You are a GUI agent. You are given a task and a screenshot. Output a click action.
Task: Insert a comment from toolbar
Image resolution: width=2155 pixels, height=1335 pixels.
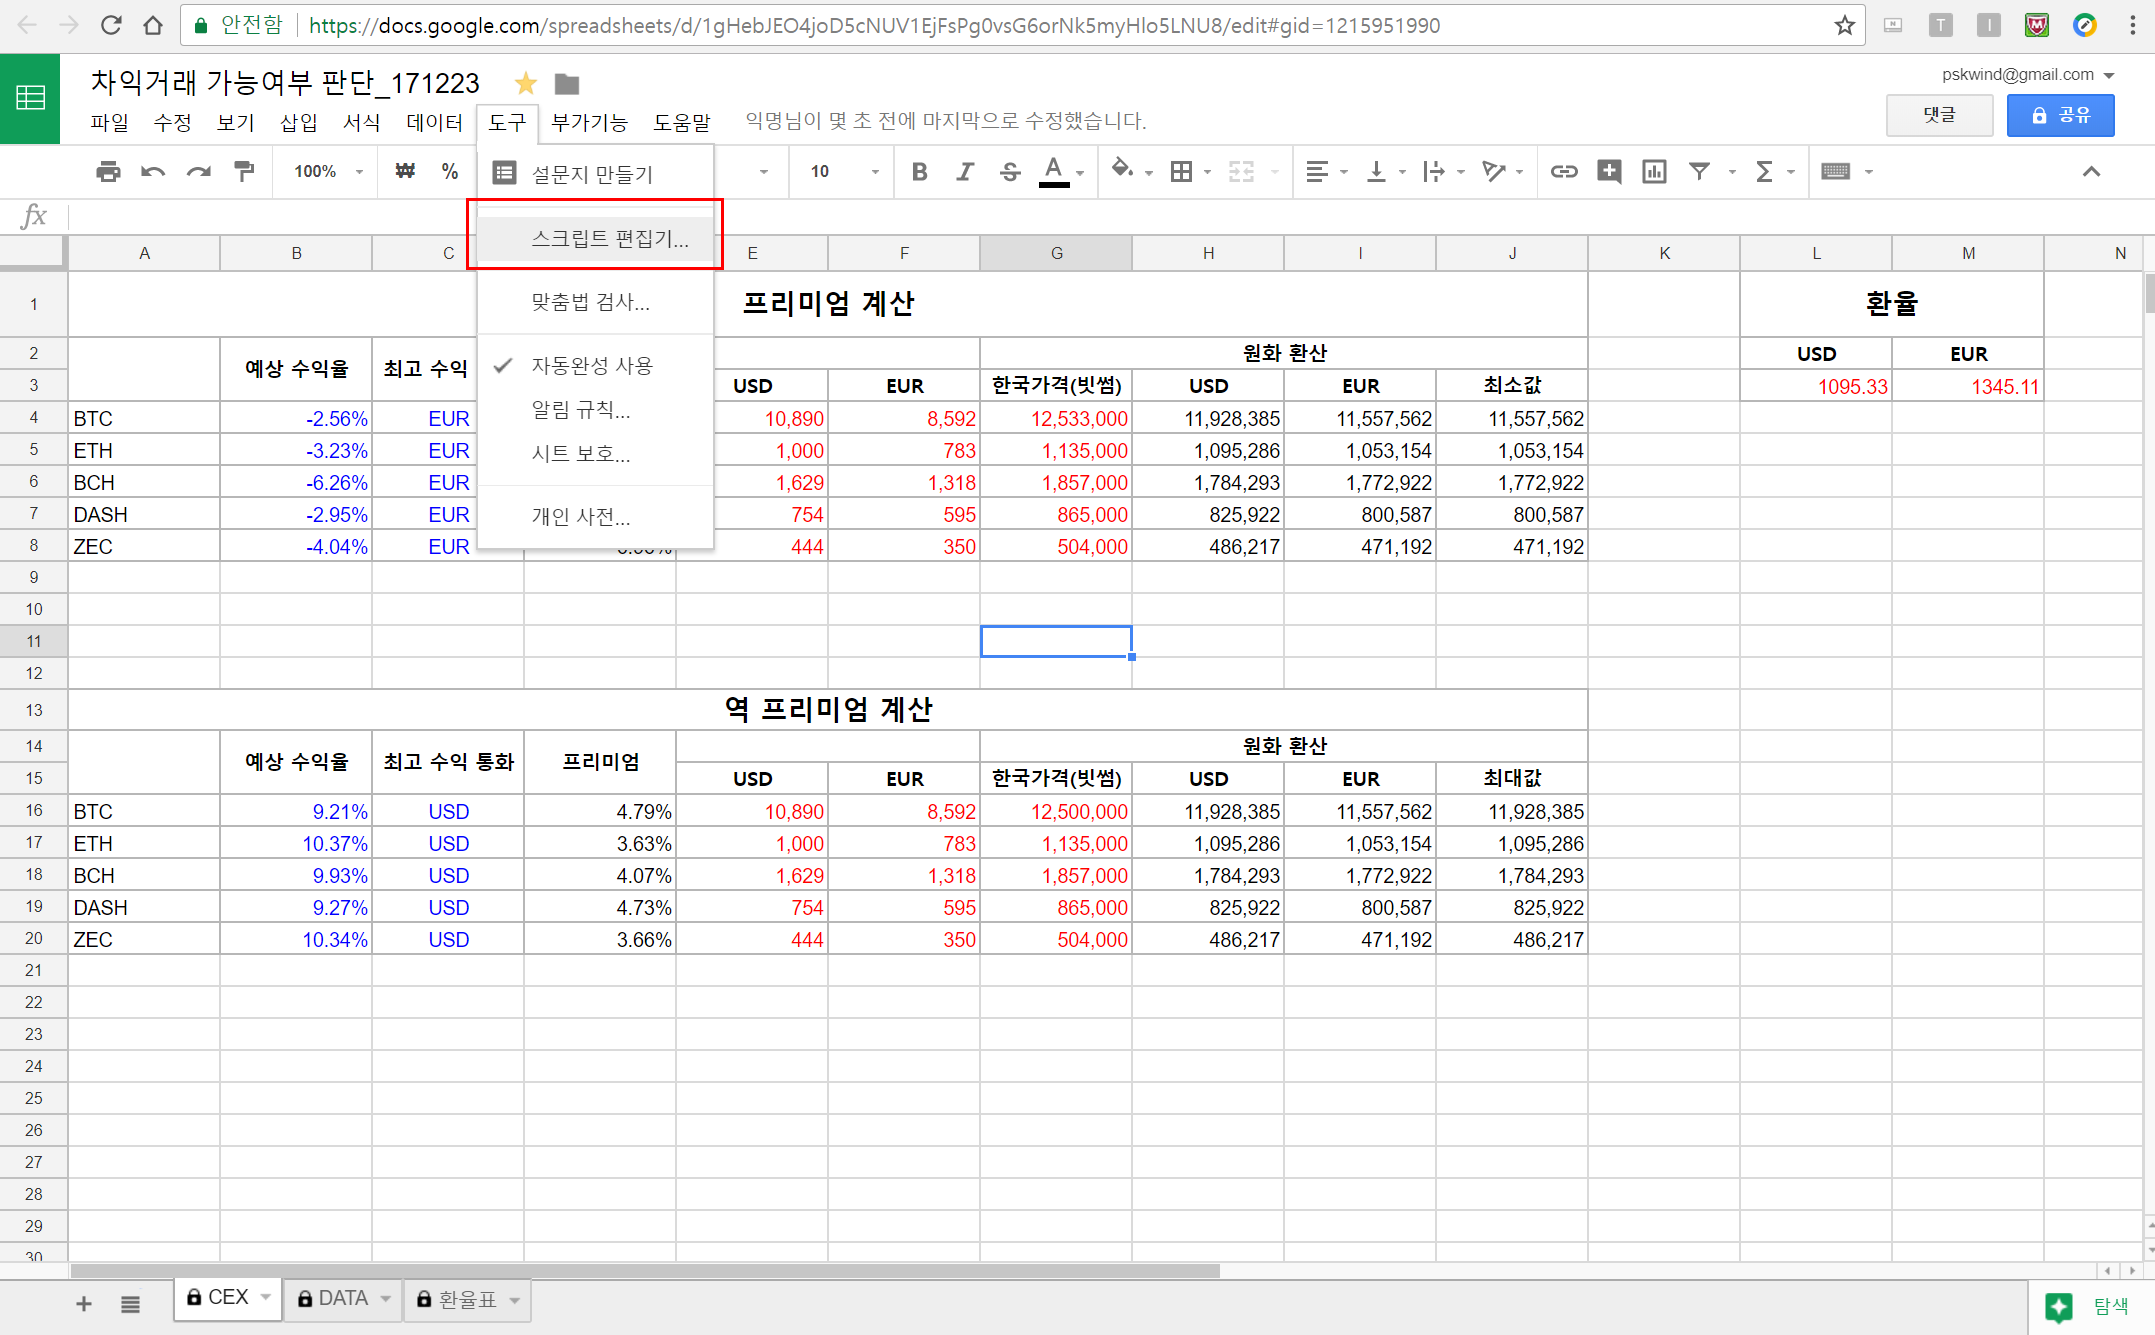tap(1609, 172)
